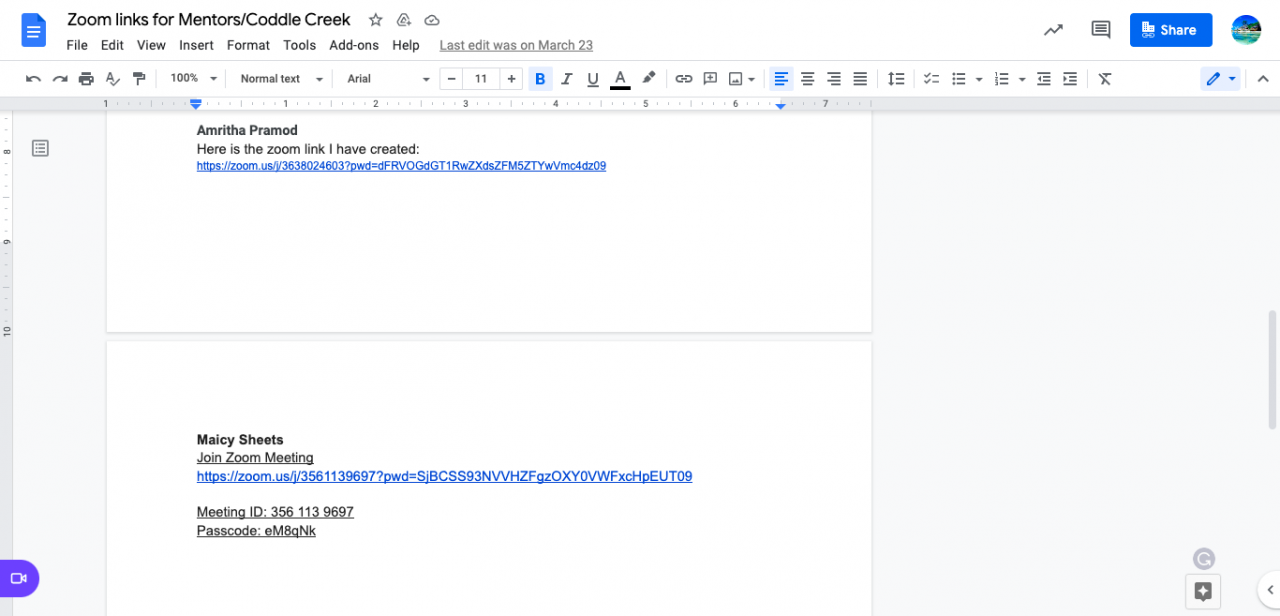Star this document
This screenshot has height=616, width=1280.
[x=375, y=20]
